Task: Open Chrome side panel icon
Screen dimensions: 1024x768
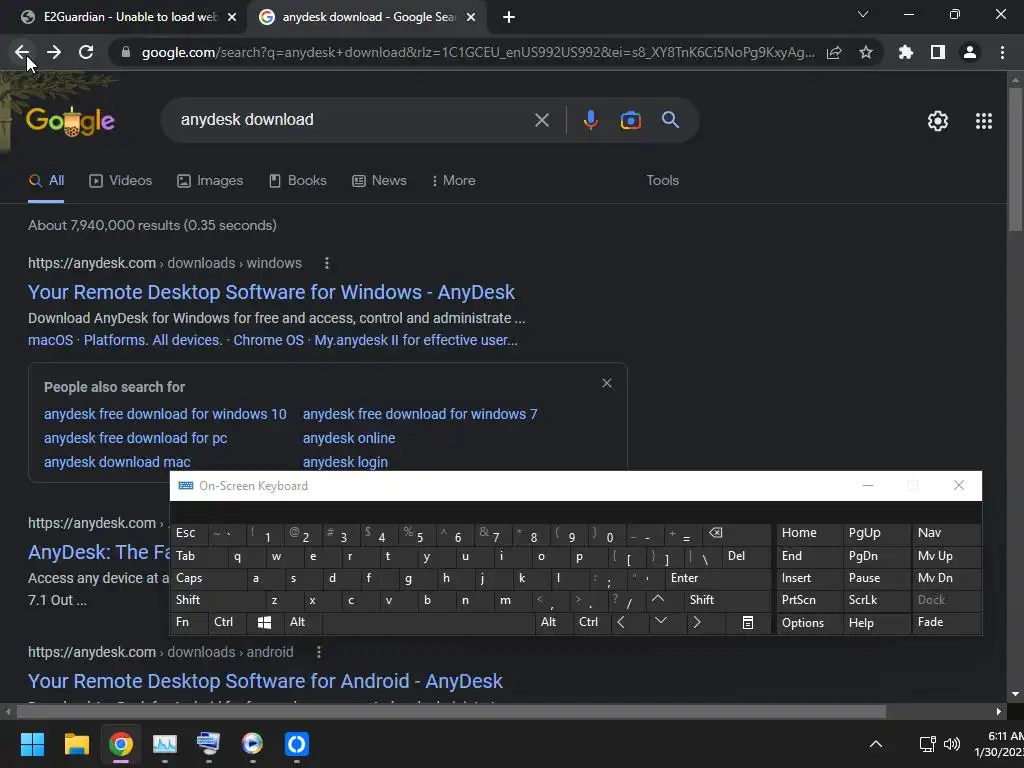Action: [938, 52]
